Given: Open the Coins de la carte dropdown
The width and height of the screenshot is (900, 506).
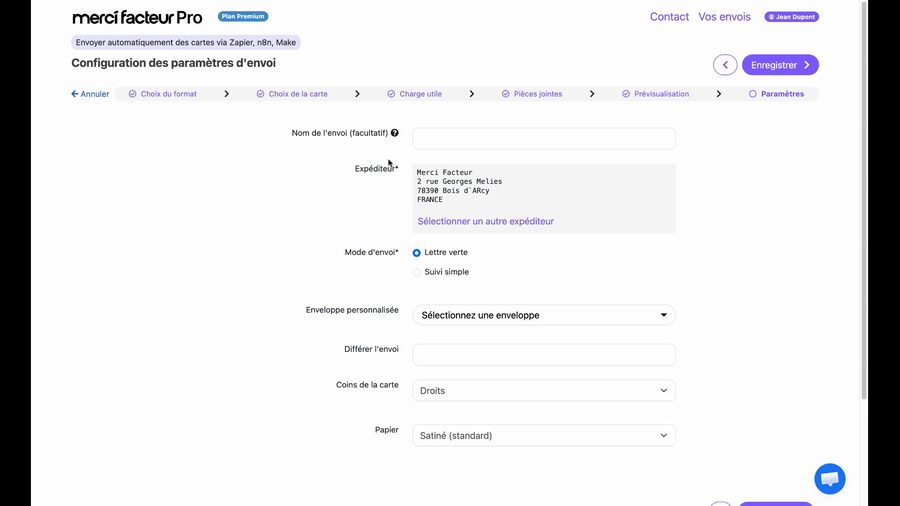Looking at the screenshot, I should click(x=544, y=391).
